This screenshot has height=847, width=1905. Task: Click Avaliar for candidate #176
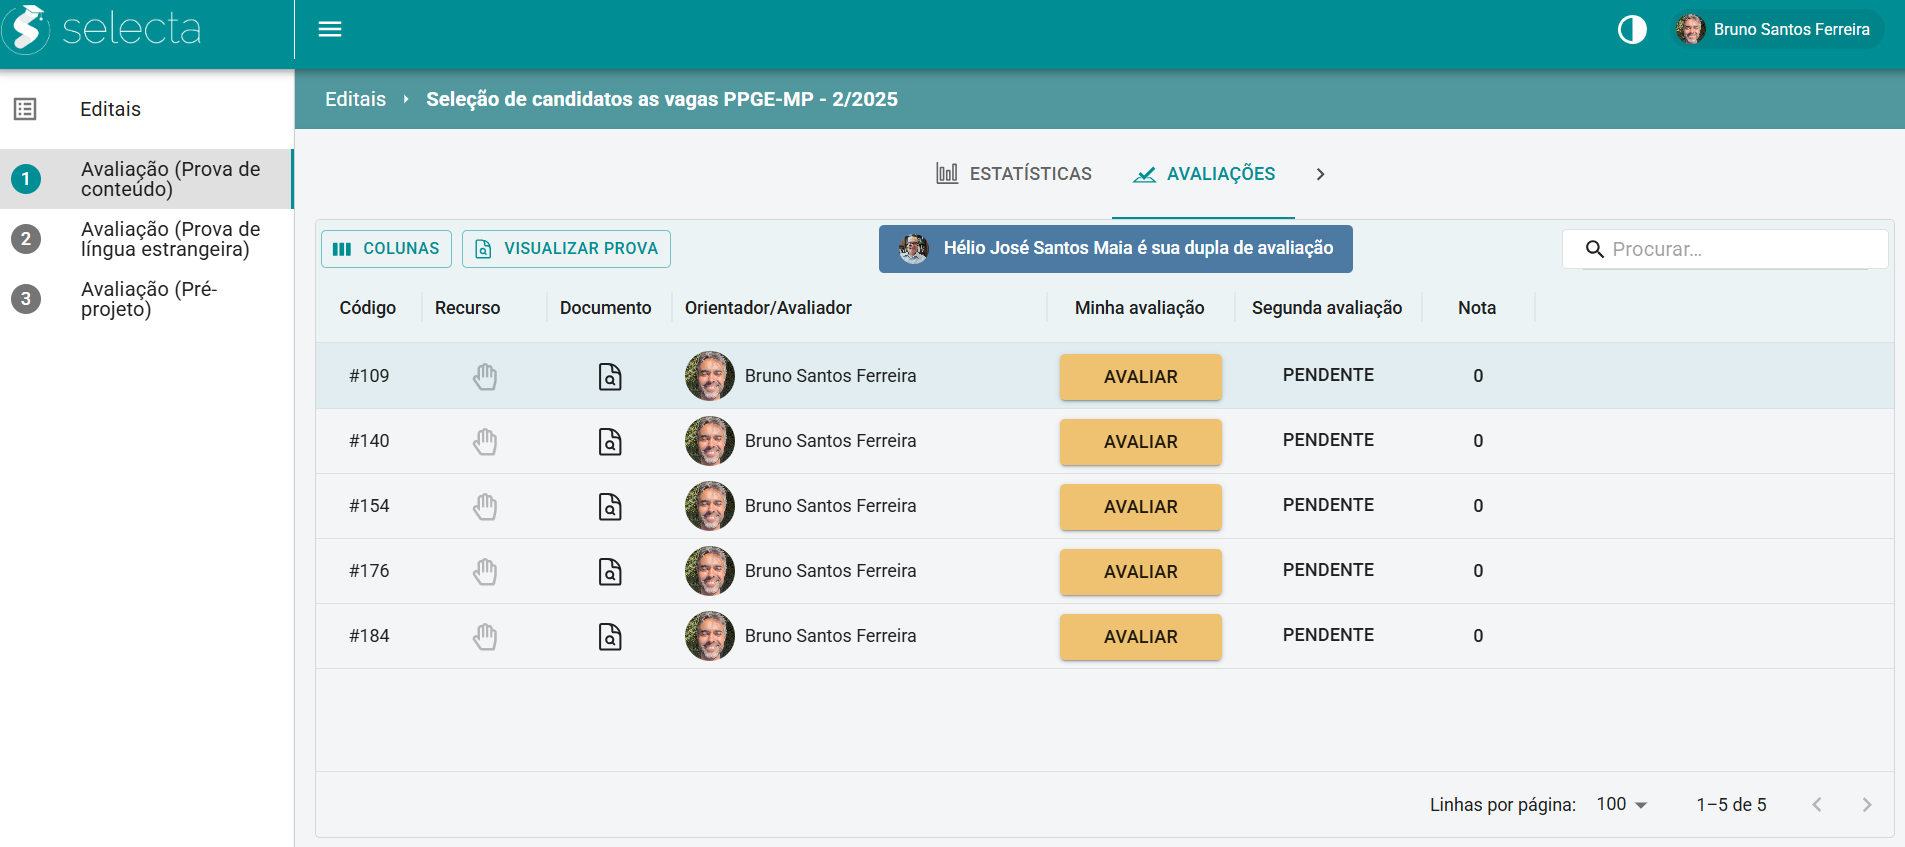(1141, 572)
